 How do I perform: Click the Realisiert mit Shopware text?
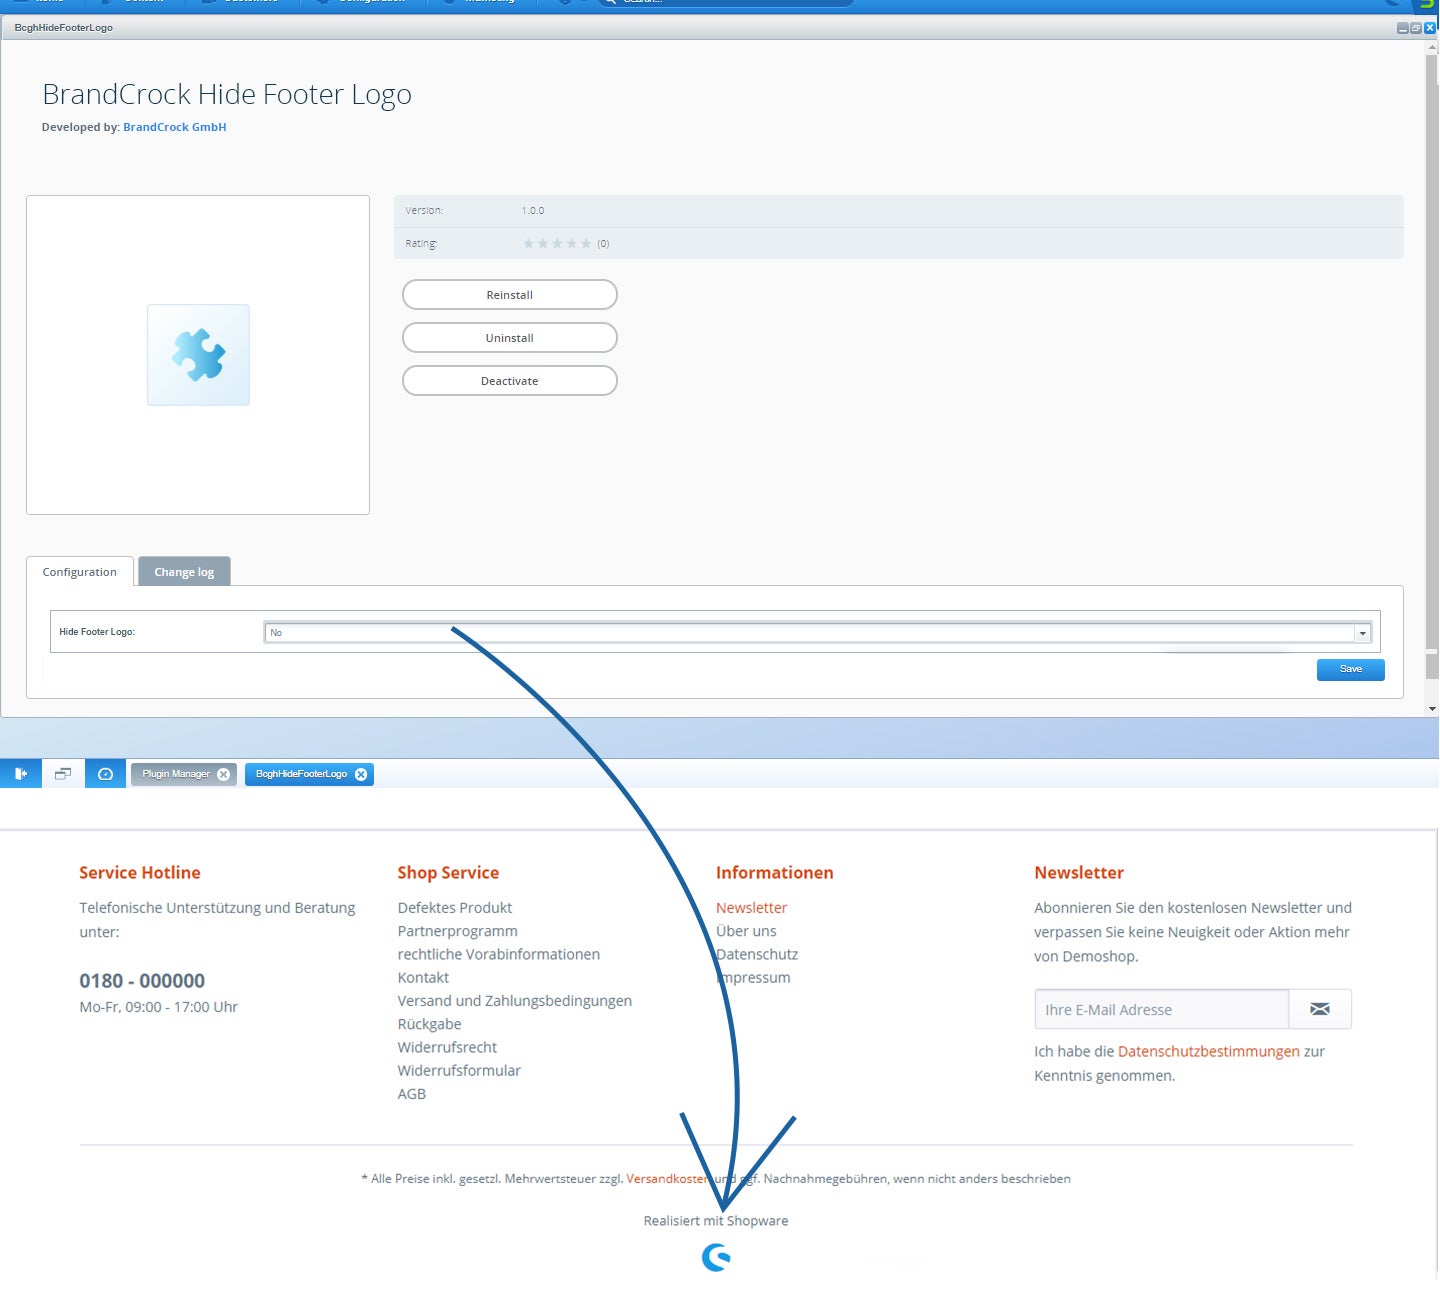tap(716, 1221)
